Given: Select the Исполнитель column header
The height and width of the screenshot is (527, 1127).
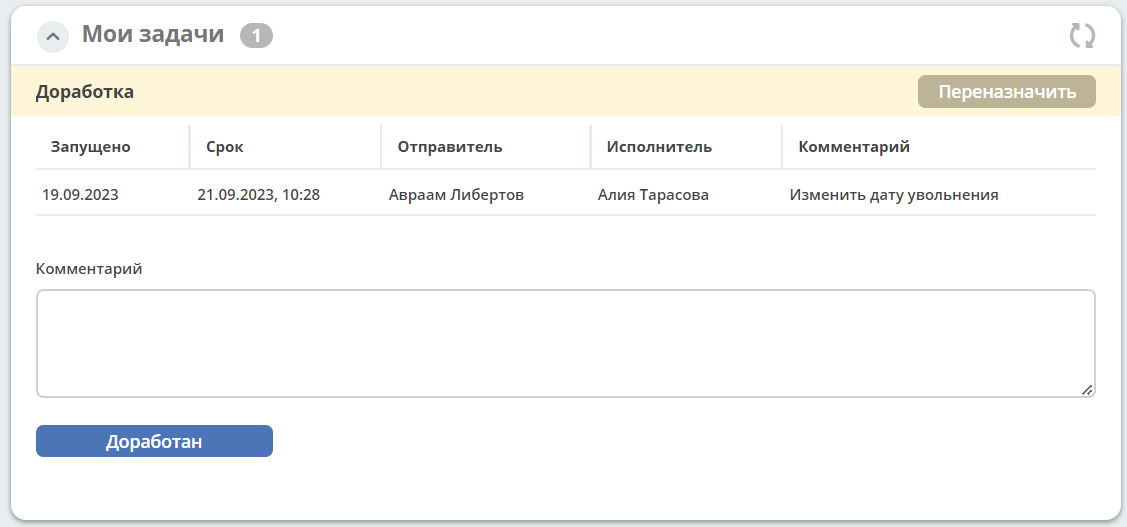Looking at the screenshot, I should pyautogui.click(x=659, y=147).
